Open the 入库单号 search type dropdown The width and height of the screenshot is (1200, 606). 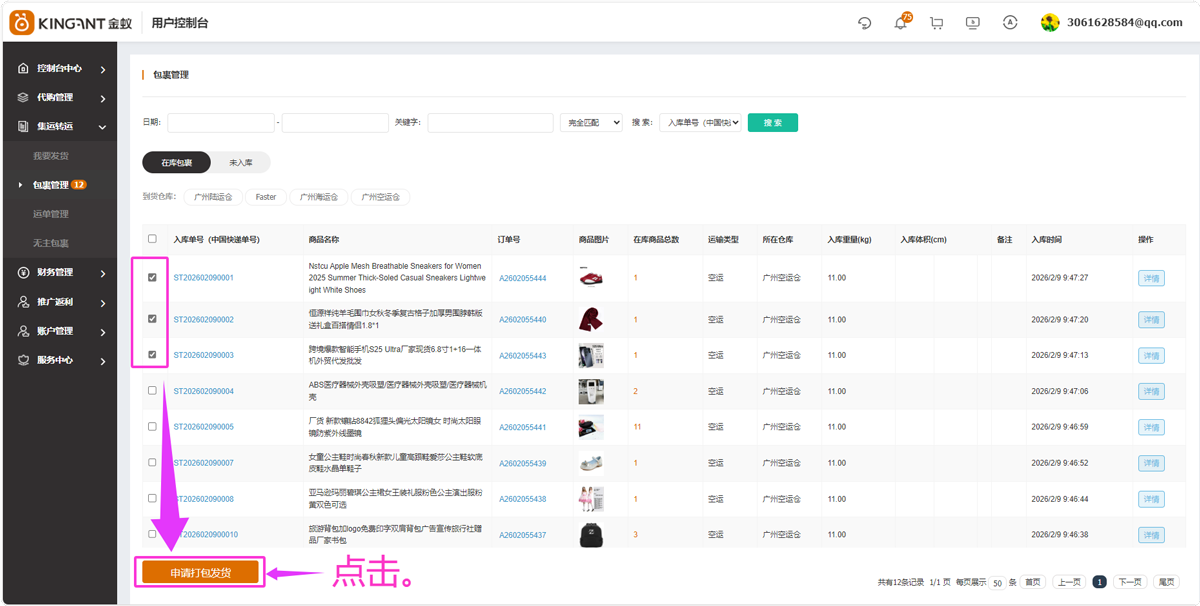click(x=700, y=122)
